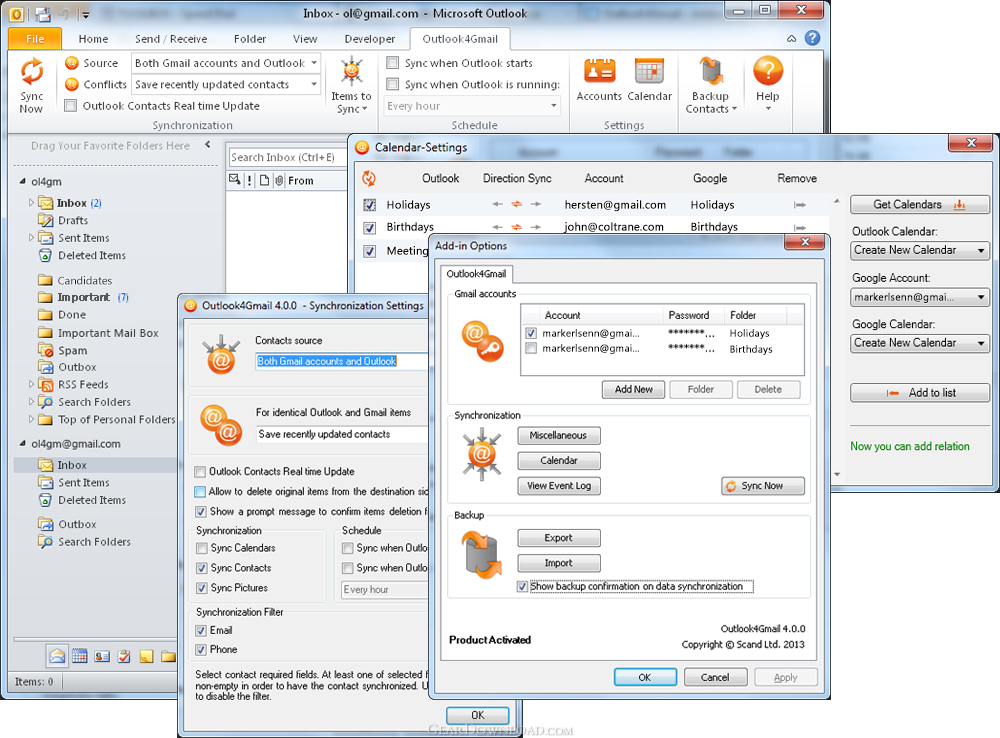Enable second markerlsenn account with Birthdays folder
This screenshot has width=1000, height=738.
pos(531,348)
